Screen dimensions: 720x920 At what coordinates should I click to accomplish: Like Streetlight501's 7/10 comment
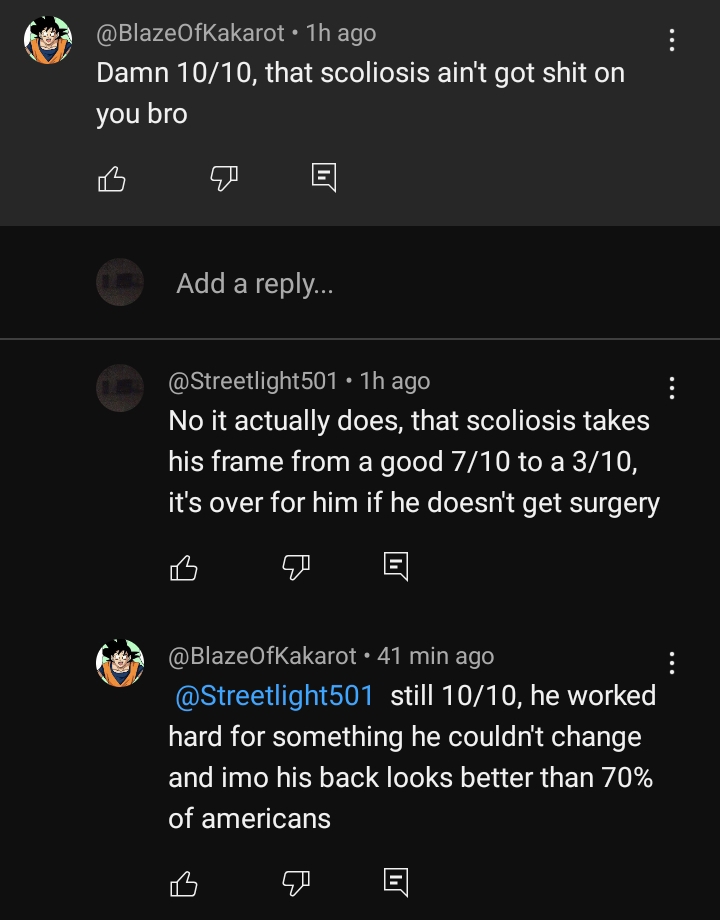(x=184, y=566)
